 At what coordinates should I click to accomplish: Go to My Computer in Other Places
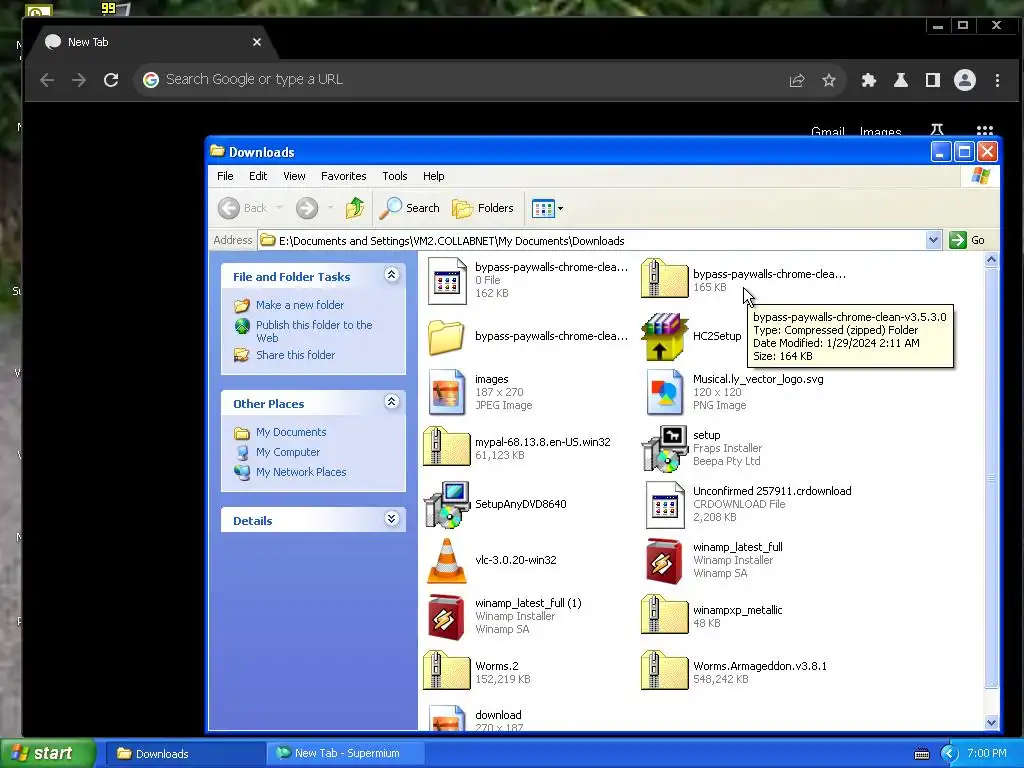click(288, 453)
